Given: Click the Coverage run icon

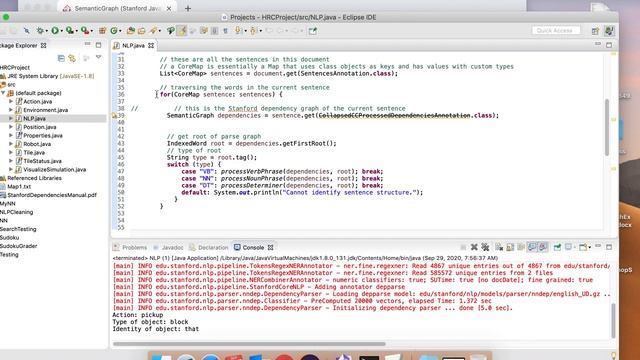Looking at the screenshot, I should click(x=69, y=31).
